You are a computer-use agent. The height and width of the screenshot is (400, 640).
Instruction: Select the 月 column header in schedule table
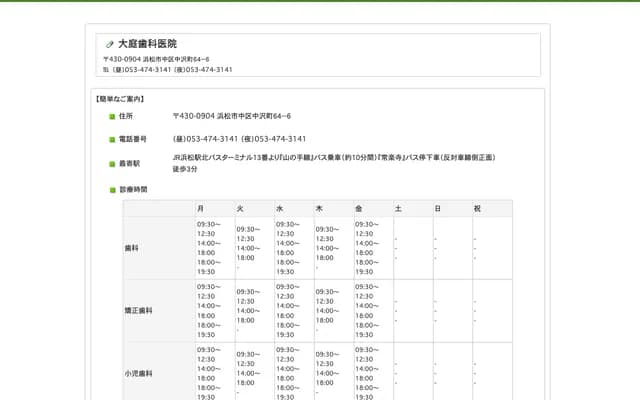click(x=201, y=208)
